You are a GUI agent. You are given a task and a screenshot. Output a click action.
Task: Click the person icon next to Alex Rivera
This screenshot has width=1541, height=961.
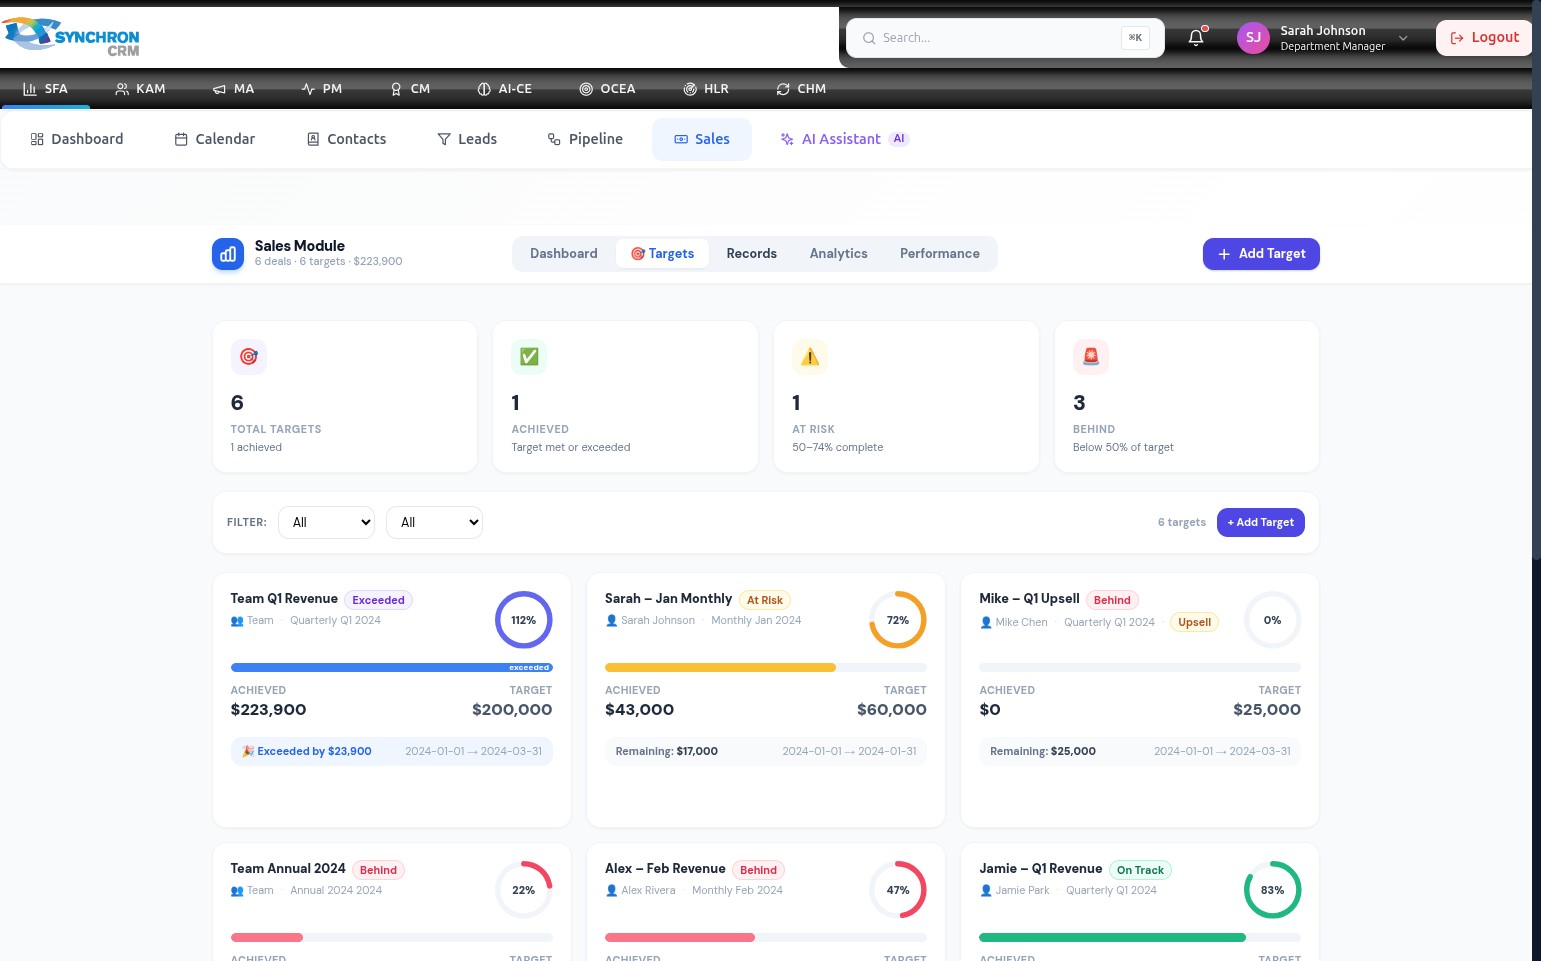[x=611, y=891]
